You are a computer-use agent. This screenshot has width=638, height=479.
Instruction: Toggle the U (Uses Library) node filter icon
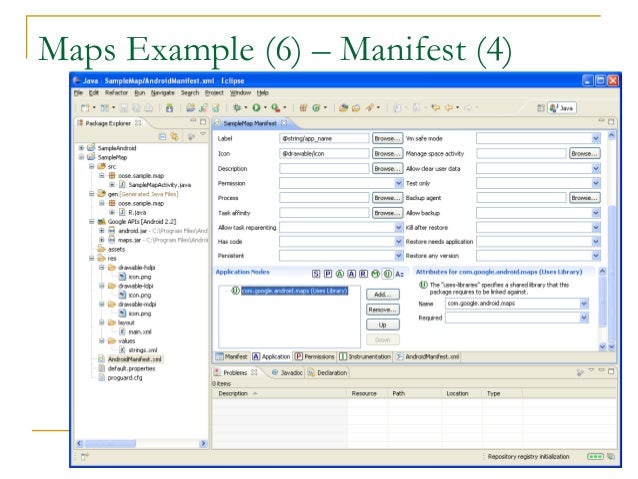pos(388,274)
